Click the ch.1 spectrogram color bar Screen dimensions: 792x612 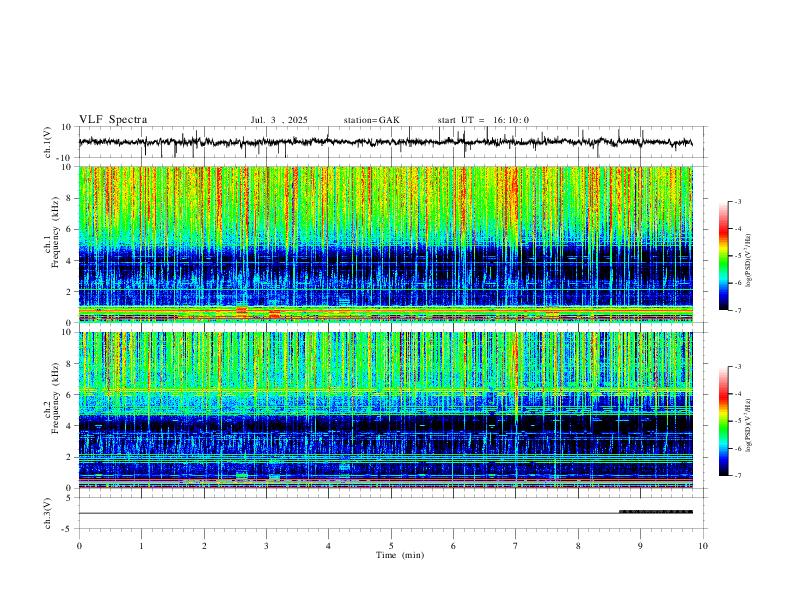pyautogui.click(x=723, y=256)
